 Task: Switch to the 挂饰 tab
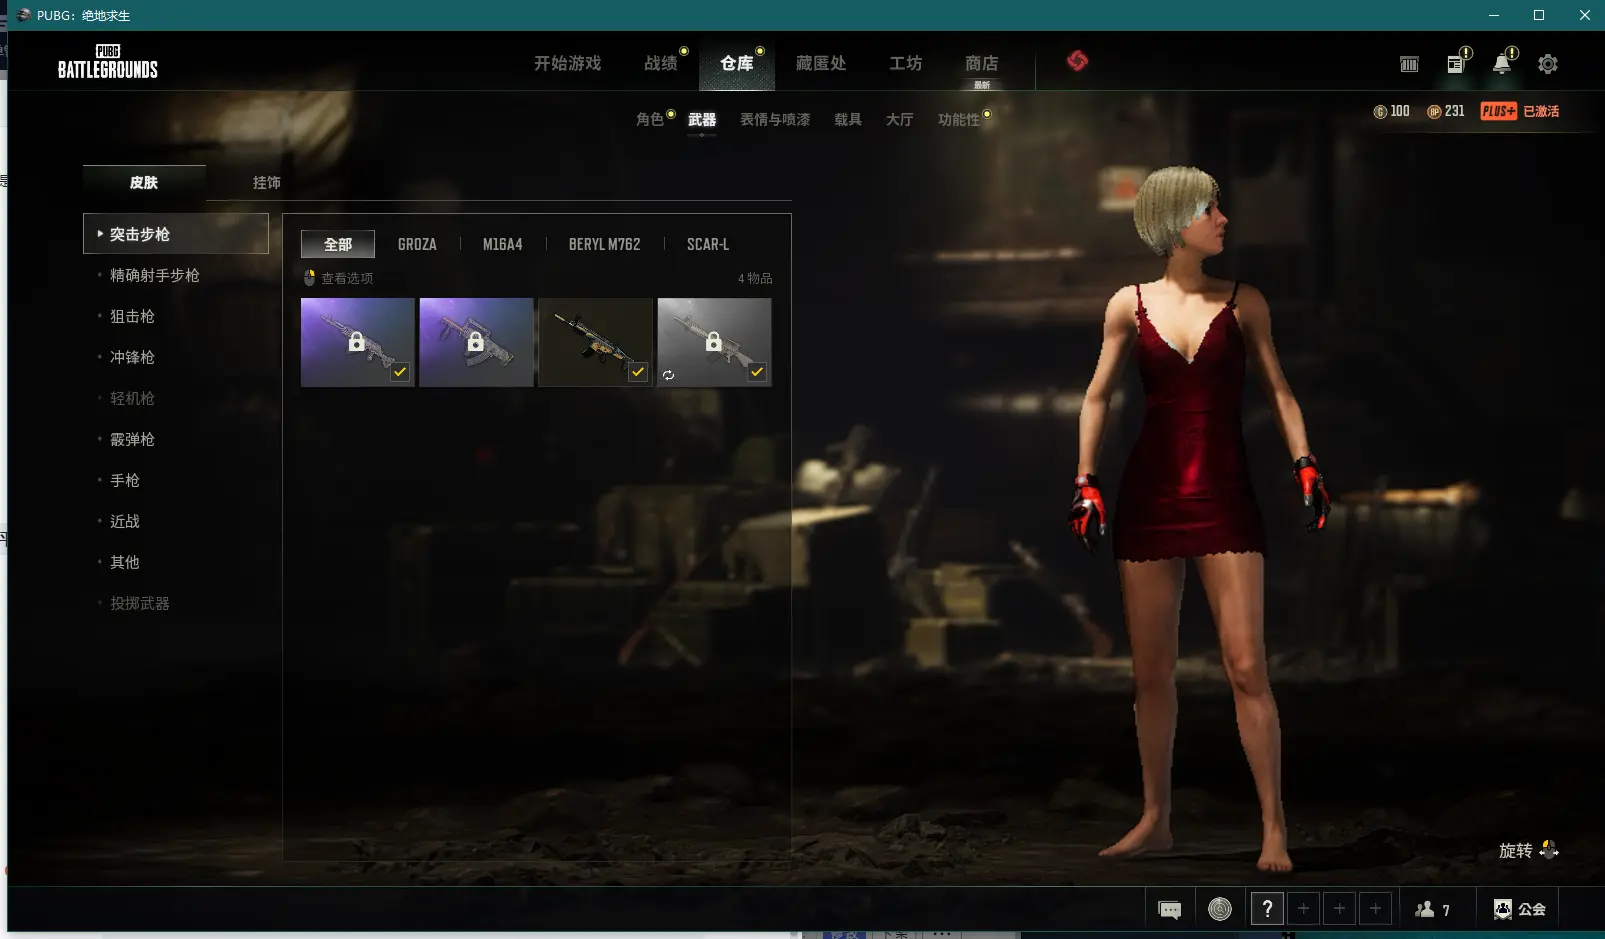(266, 183)
